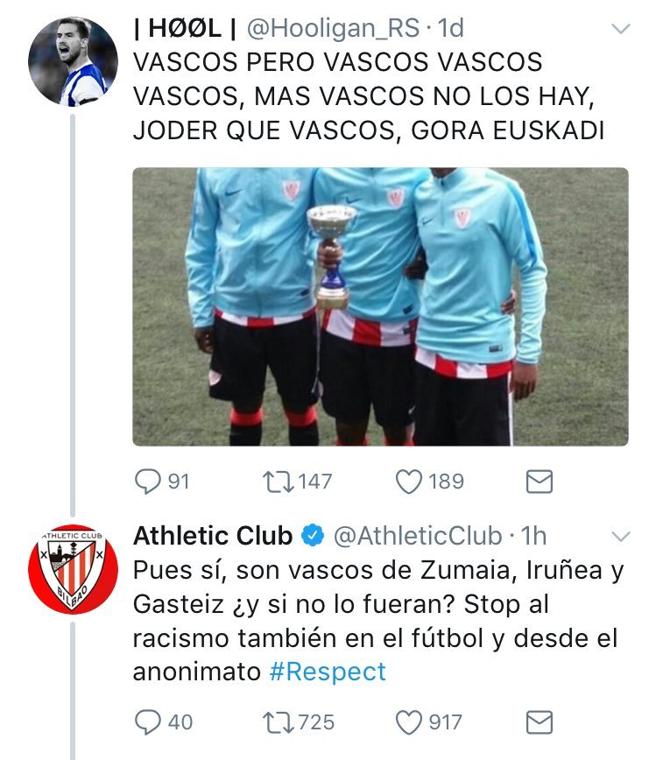Open the @Hooligan_RS handle
Screen dimensions: 656x760
(x=333, y=28)
